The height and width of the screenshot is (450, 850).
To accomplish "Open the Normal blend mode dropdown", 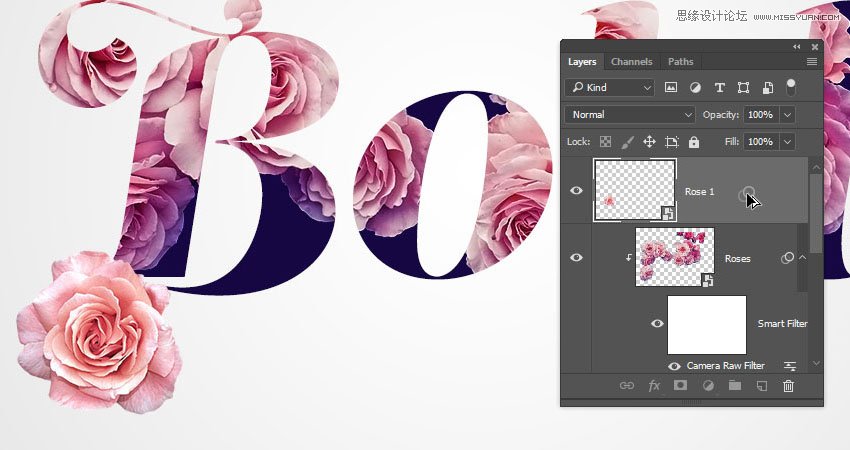I will tap(630, 114).
